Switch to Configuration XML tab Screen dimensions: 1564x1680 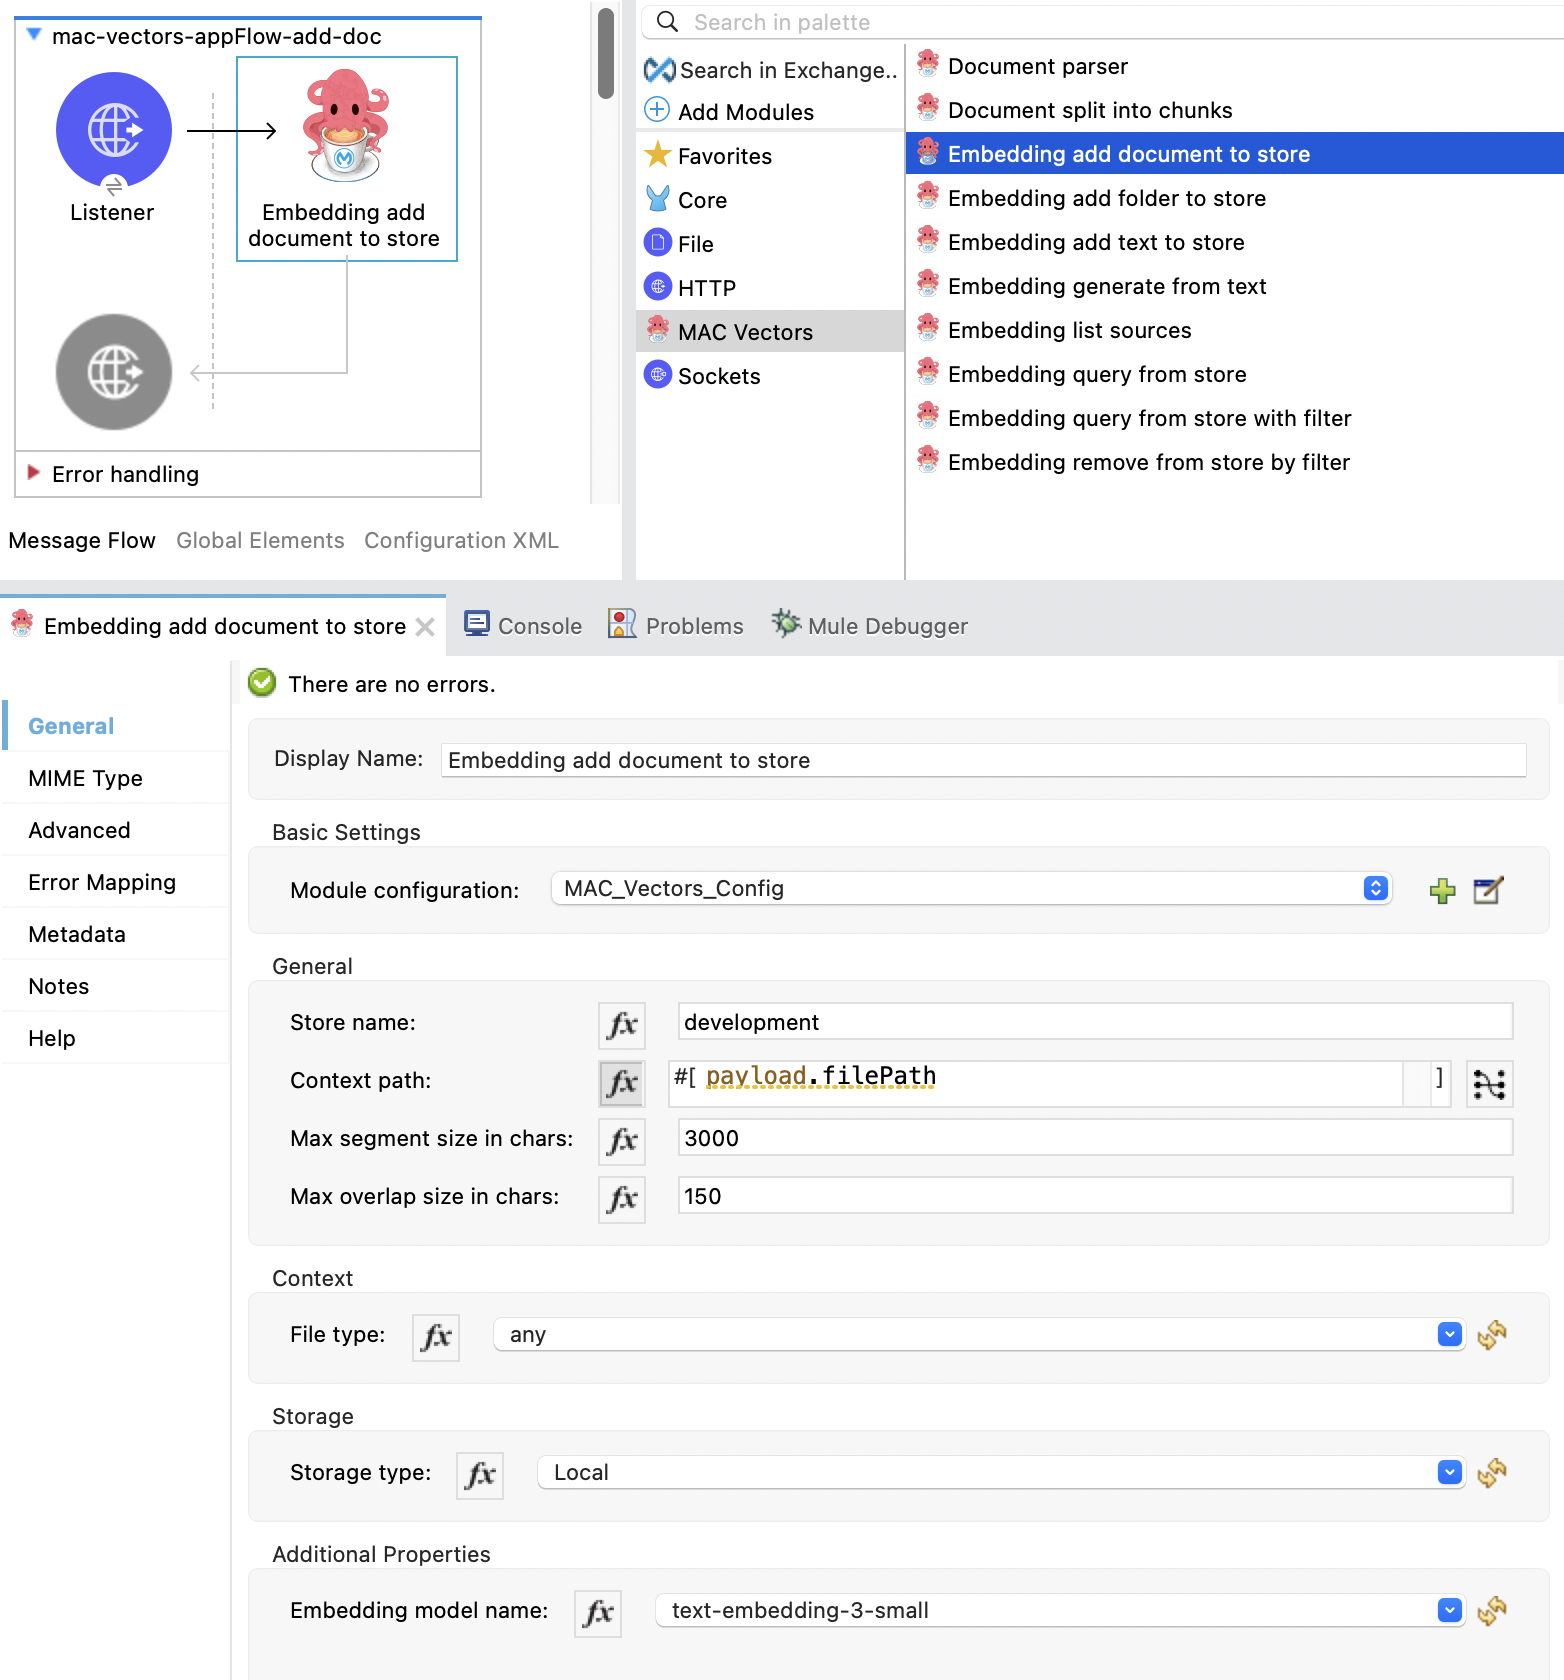click(461, 540)
